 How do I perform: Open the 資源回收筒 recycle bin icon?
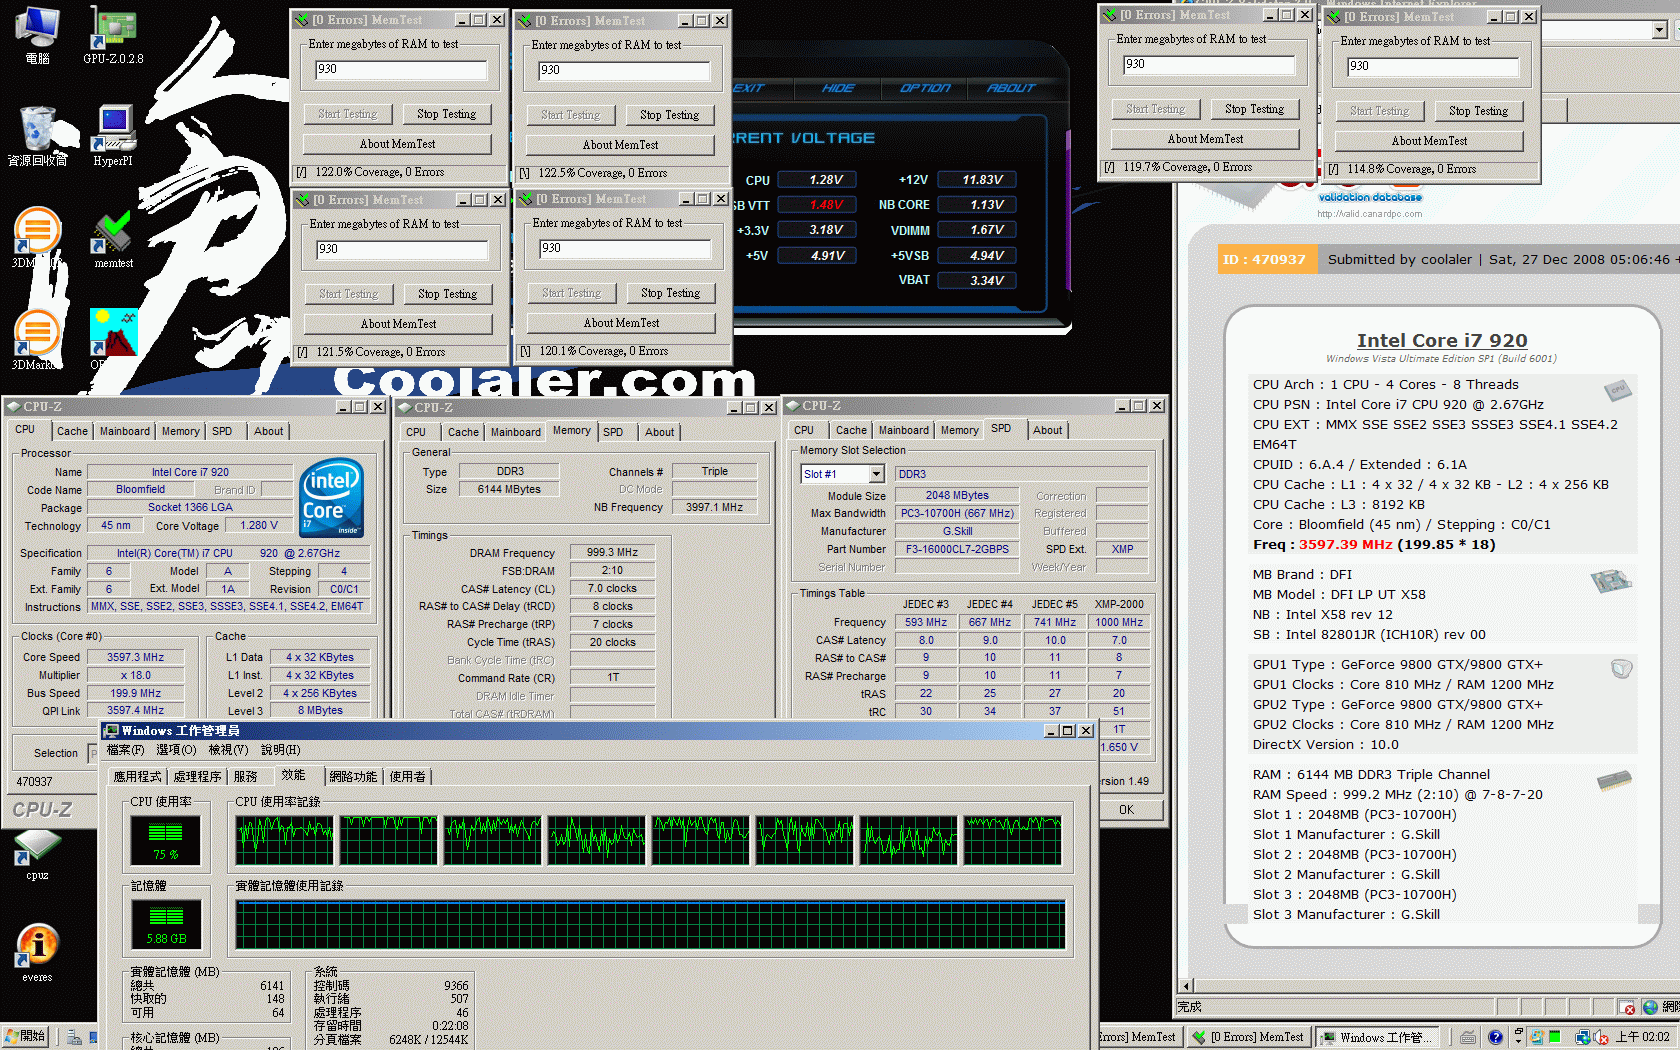coord(38,137)
